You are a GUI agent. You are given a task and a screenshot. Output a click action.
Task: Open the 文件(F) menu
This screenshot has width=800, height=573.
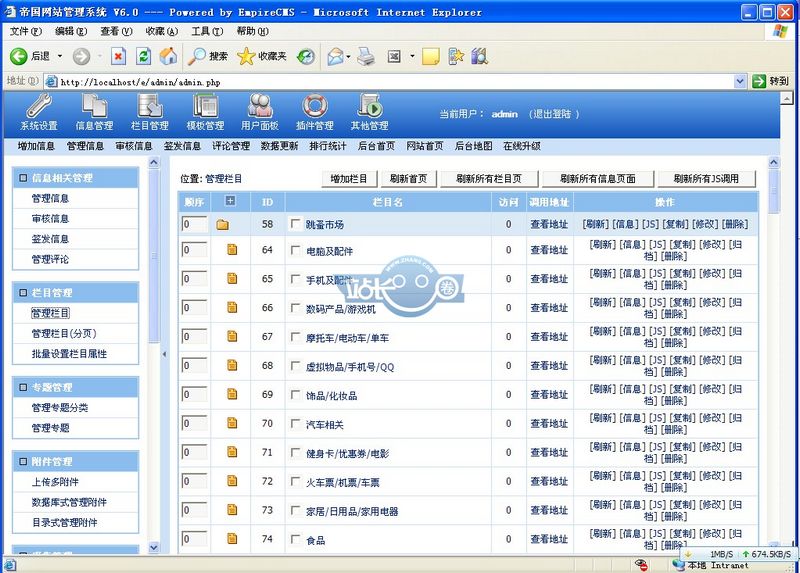[26, 32]
